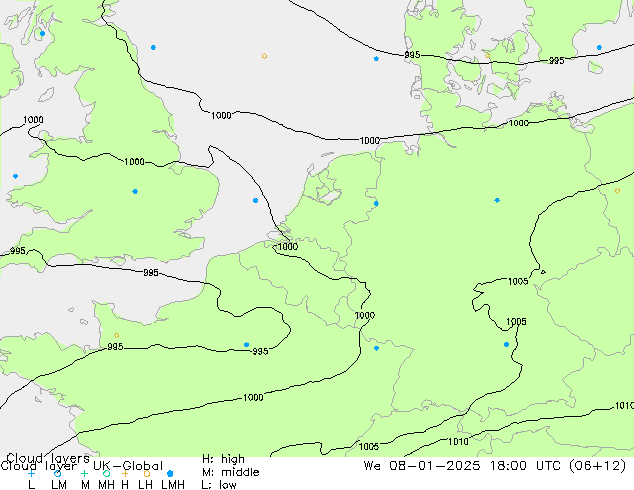
Task: Click the green M cross legend symbol
Action: 84,473
